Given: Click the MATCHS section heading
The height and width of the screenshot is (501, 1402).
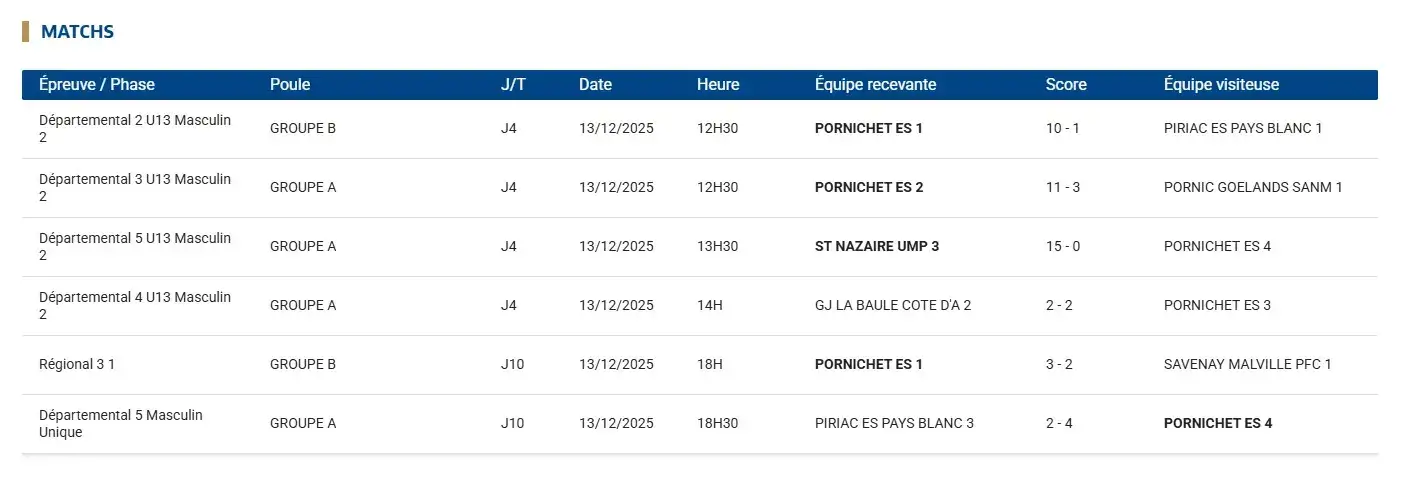Looking at the screenshot, I should tap(77, 32).
